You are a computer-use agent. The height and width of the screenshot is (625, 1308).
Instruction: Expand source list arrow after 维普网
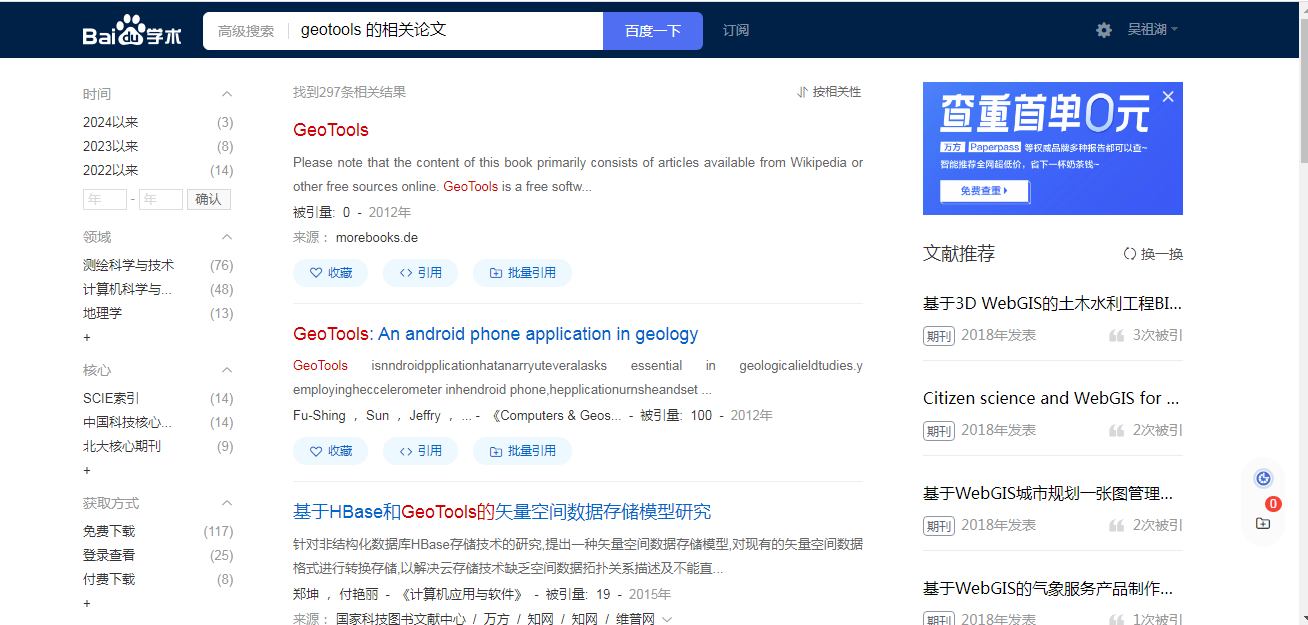667,620
